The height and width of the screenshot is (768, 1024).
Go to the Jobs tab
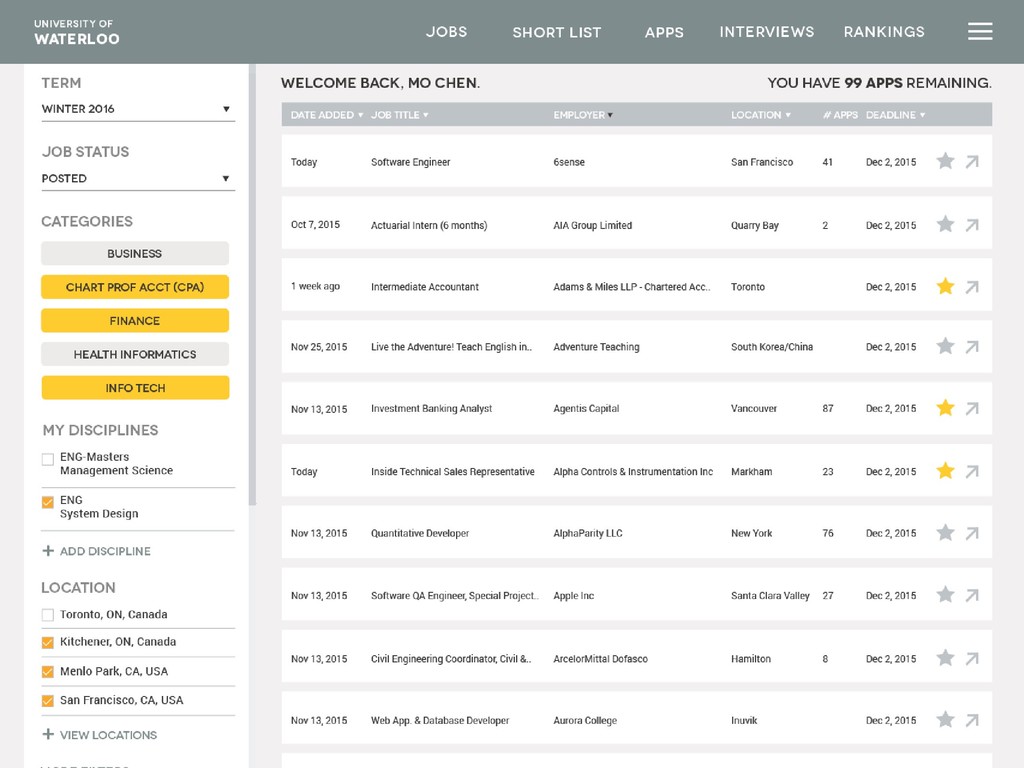tap(447, 31)
